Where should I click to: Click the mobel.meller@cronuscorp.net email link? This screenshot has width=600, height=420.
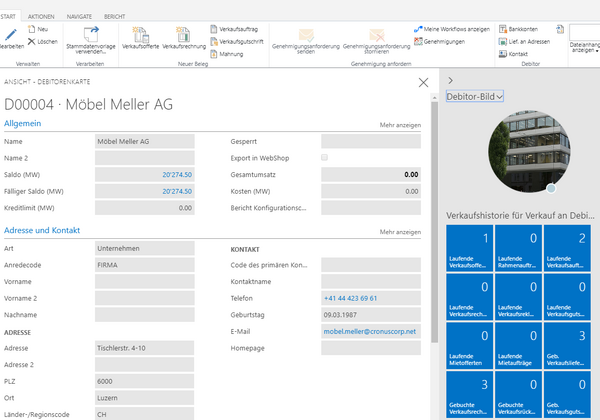pyautogui.click(x=369, y=331)
